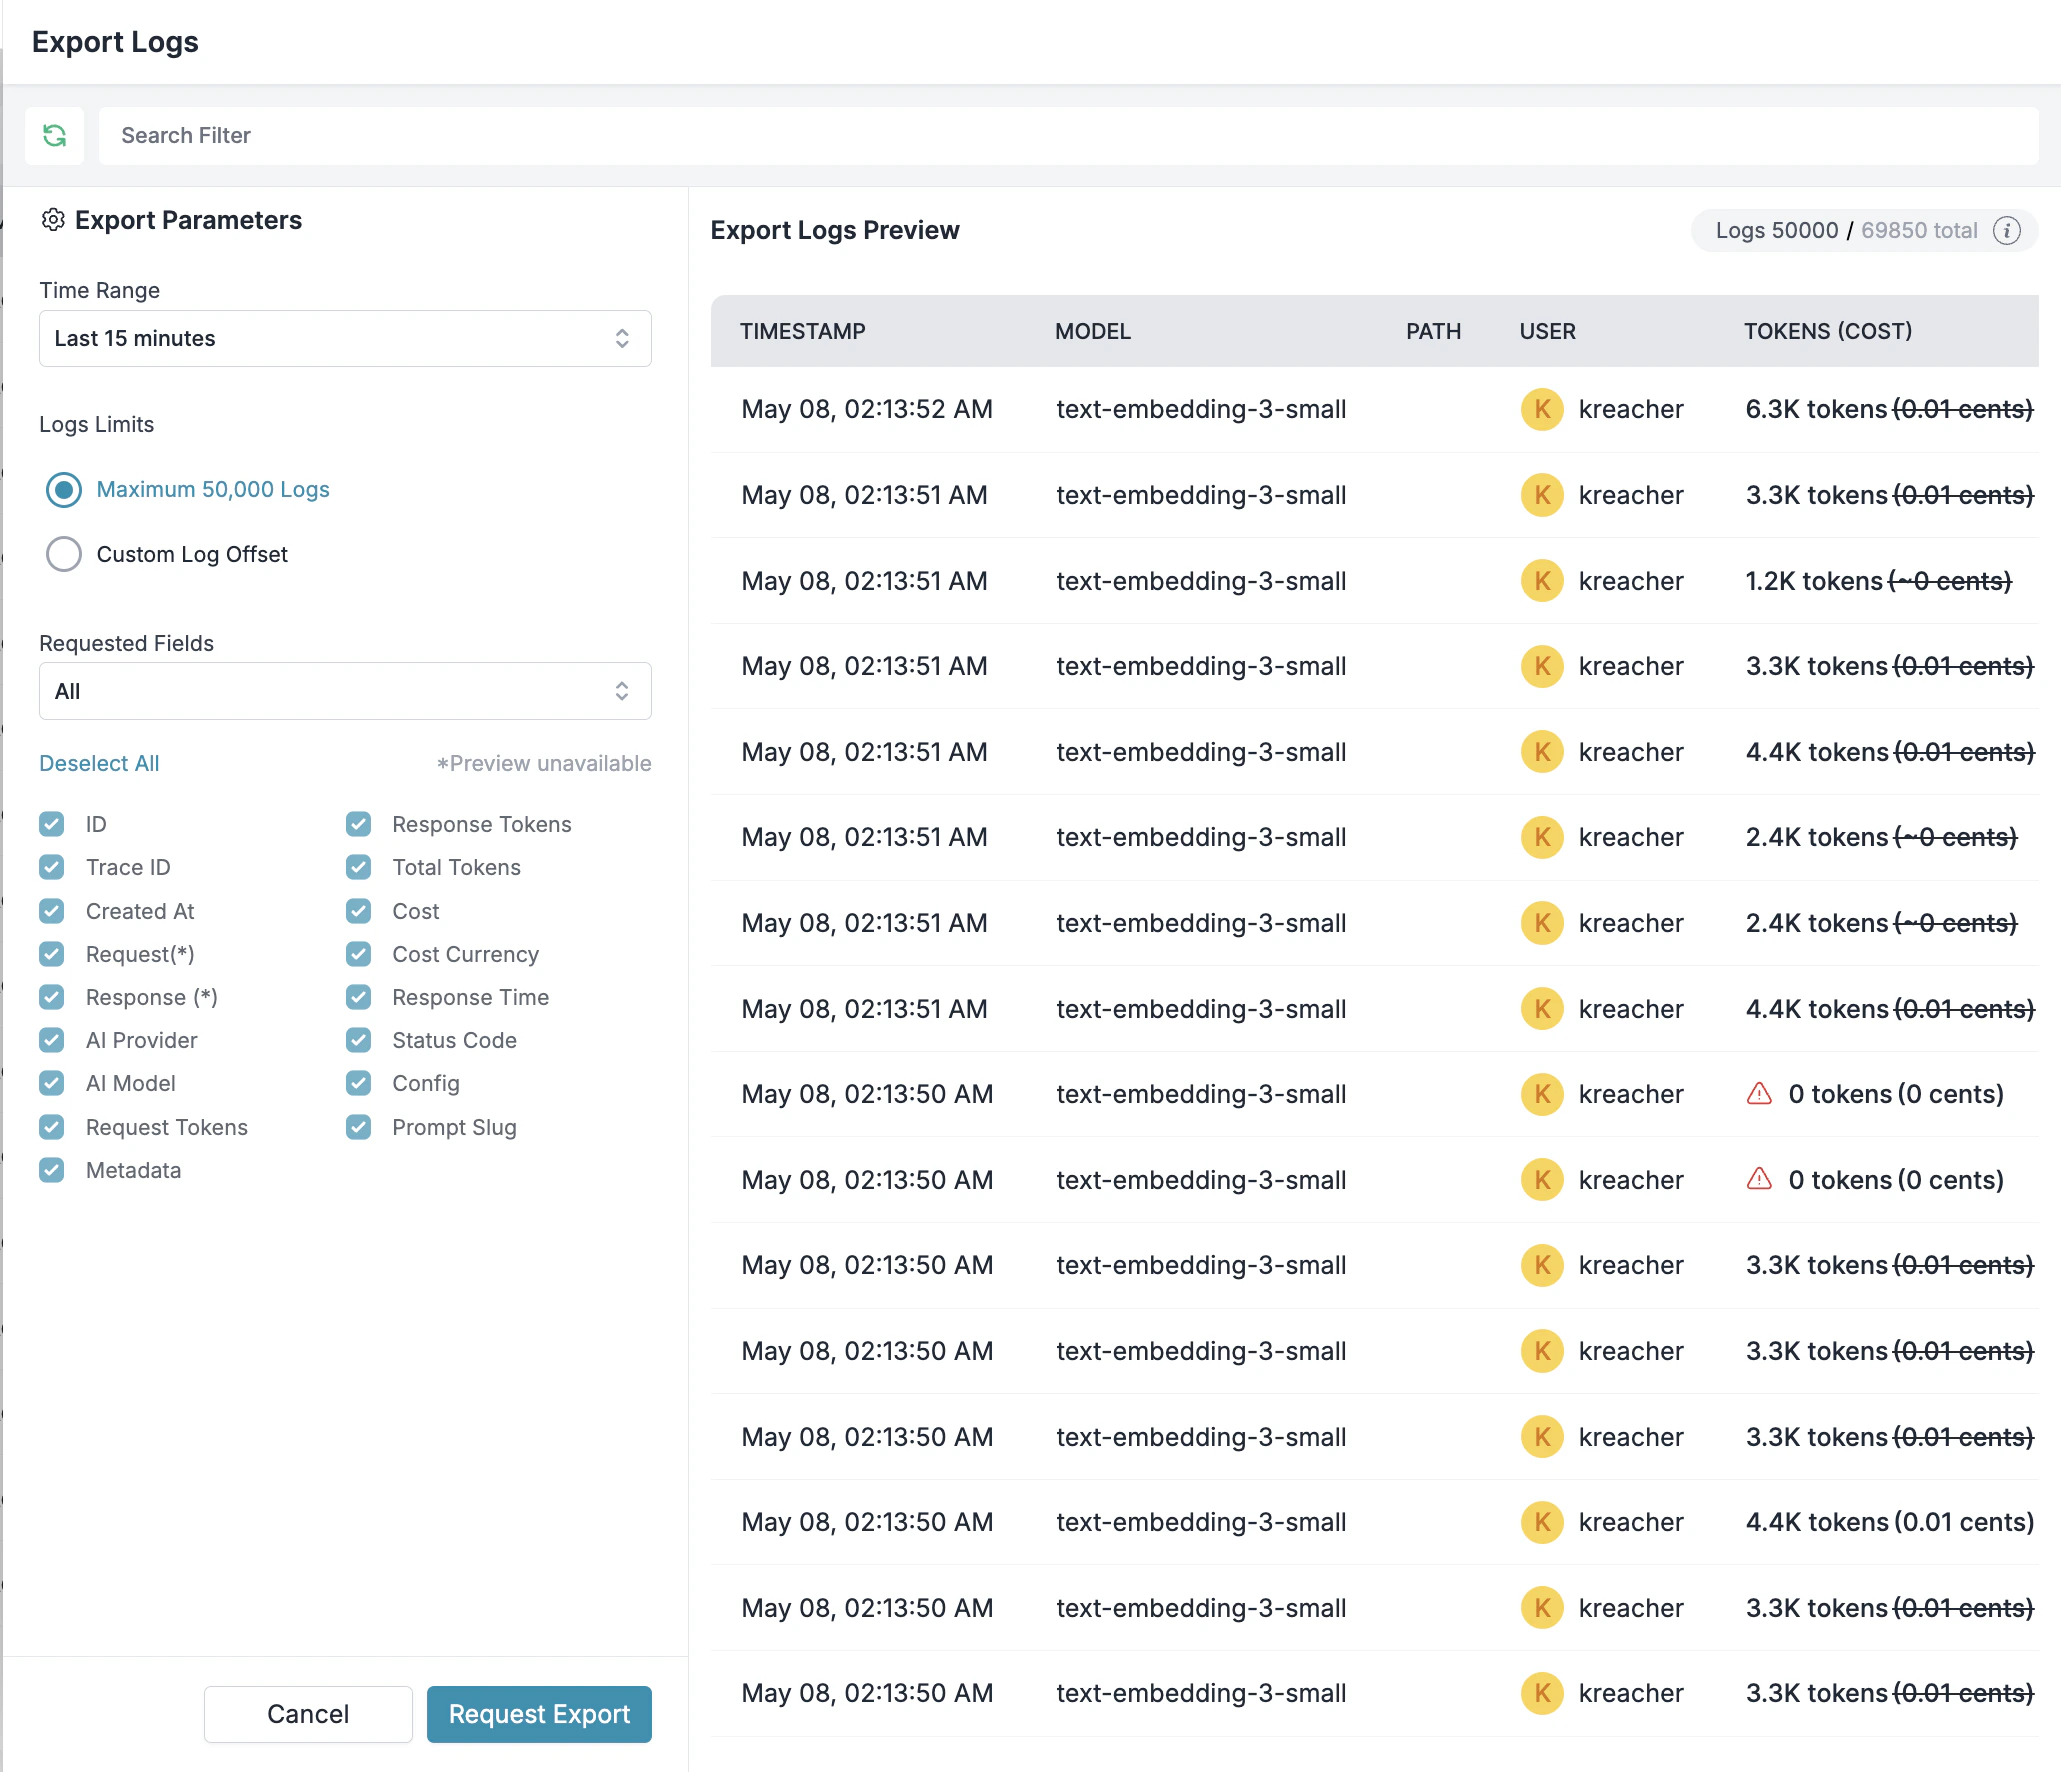Click the refresh icon beside the search filter
The width and height of the screenshot is (2061, 1772).
click(x=55, y=135)
